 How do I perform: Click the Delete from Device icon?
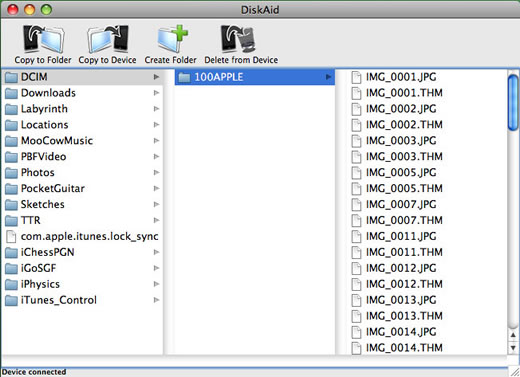point(238,39)
